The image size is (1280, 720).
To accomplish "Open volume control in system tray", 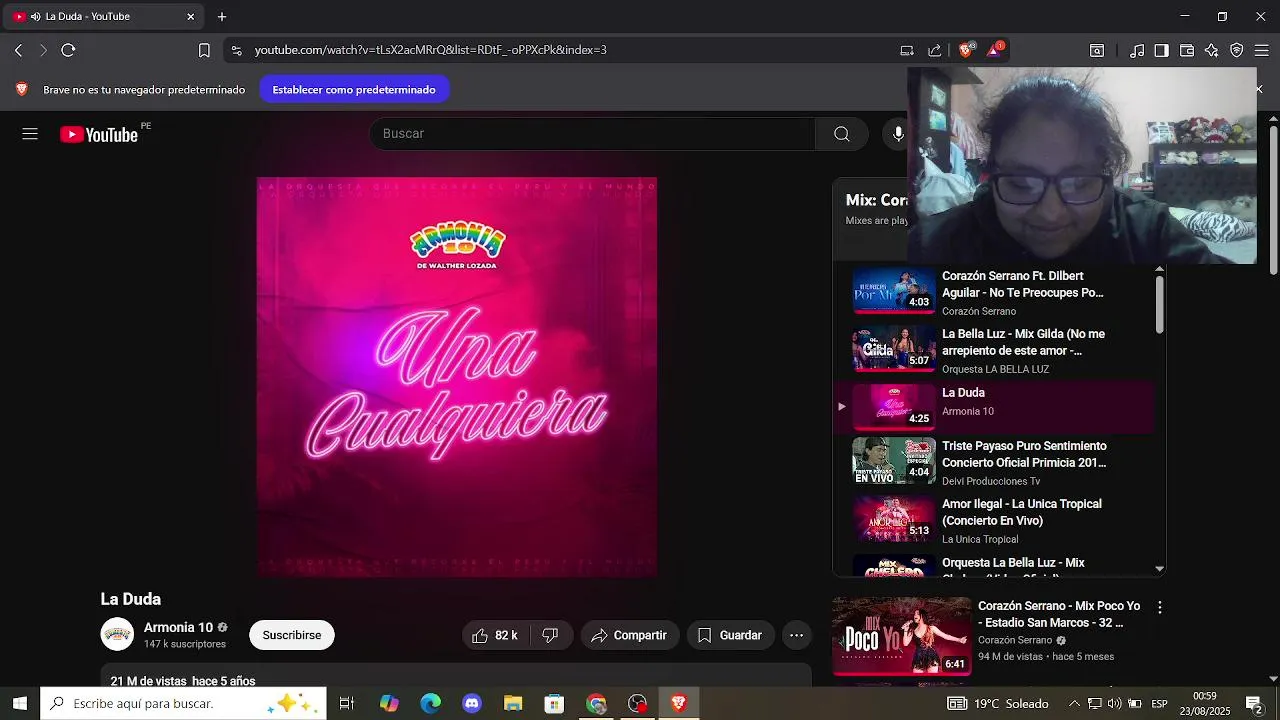I will pos(1114,704).
